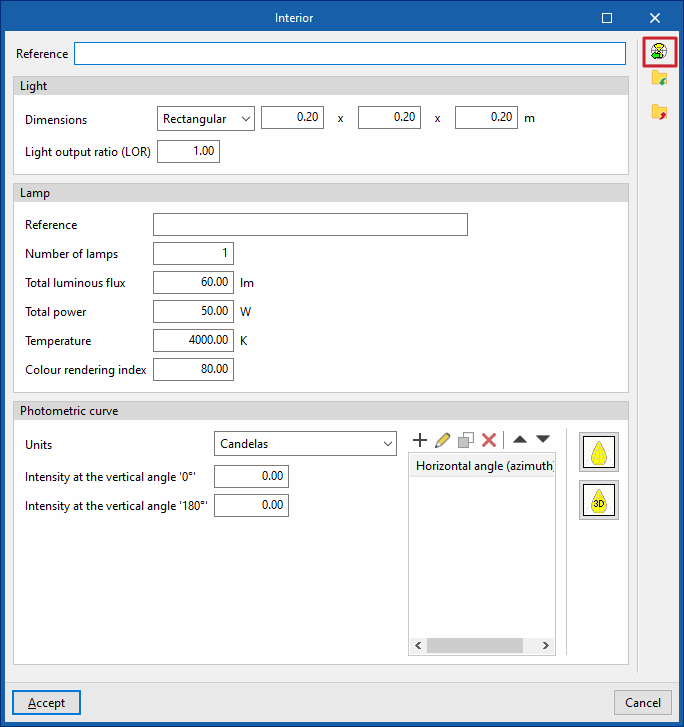Click the first dimension value field
Image resolution: width=684 pixels, height=727 pixels.
[293, 117]
